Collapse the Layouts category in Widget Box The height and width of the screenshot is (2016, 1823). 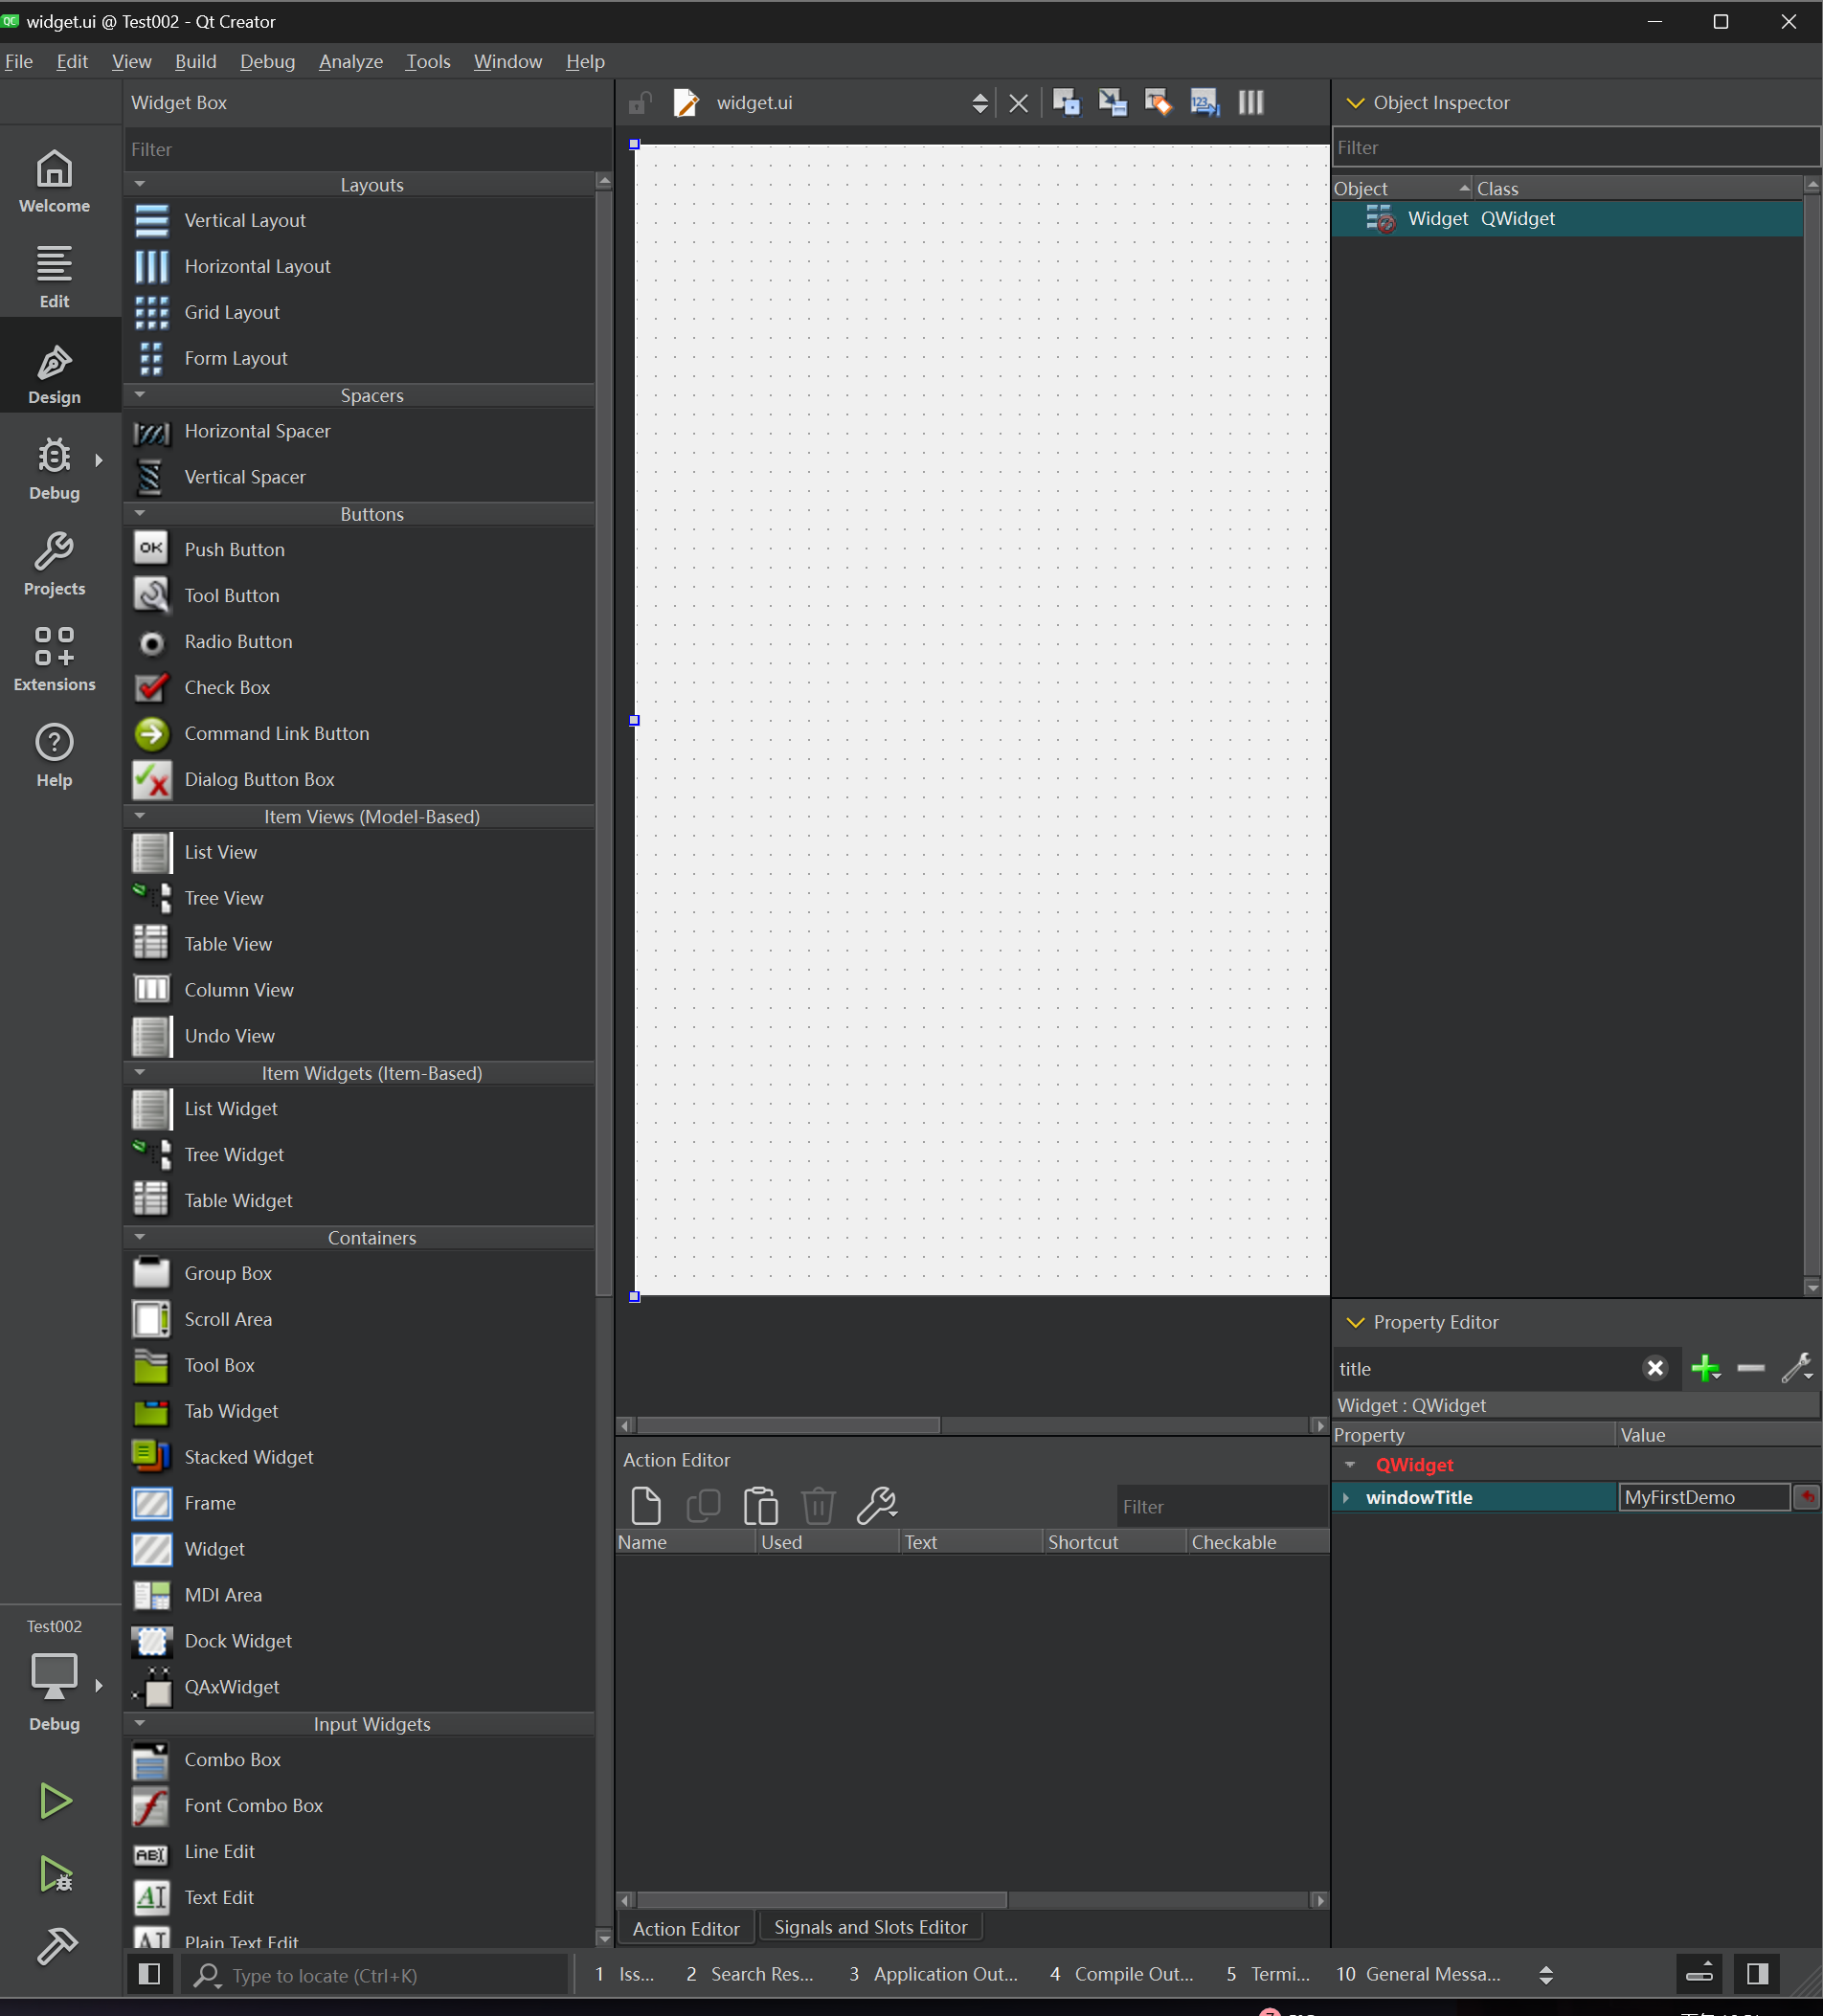click(140, 185)
